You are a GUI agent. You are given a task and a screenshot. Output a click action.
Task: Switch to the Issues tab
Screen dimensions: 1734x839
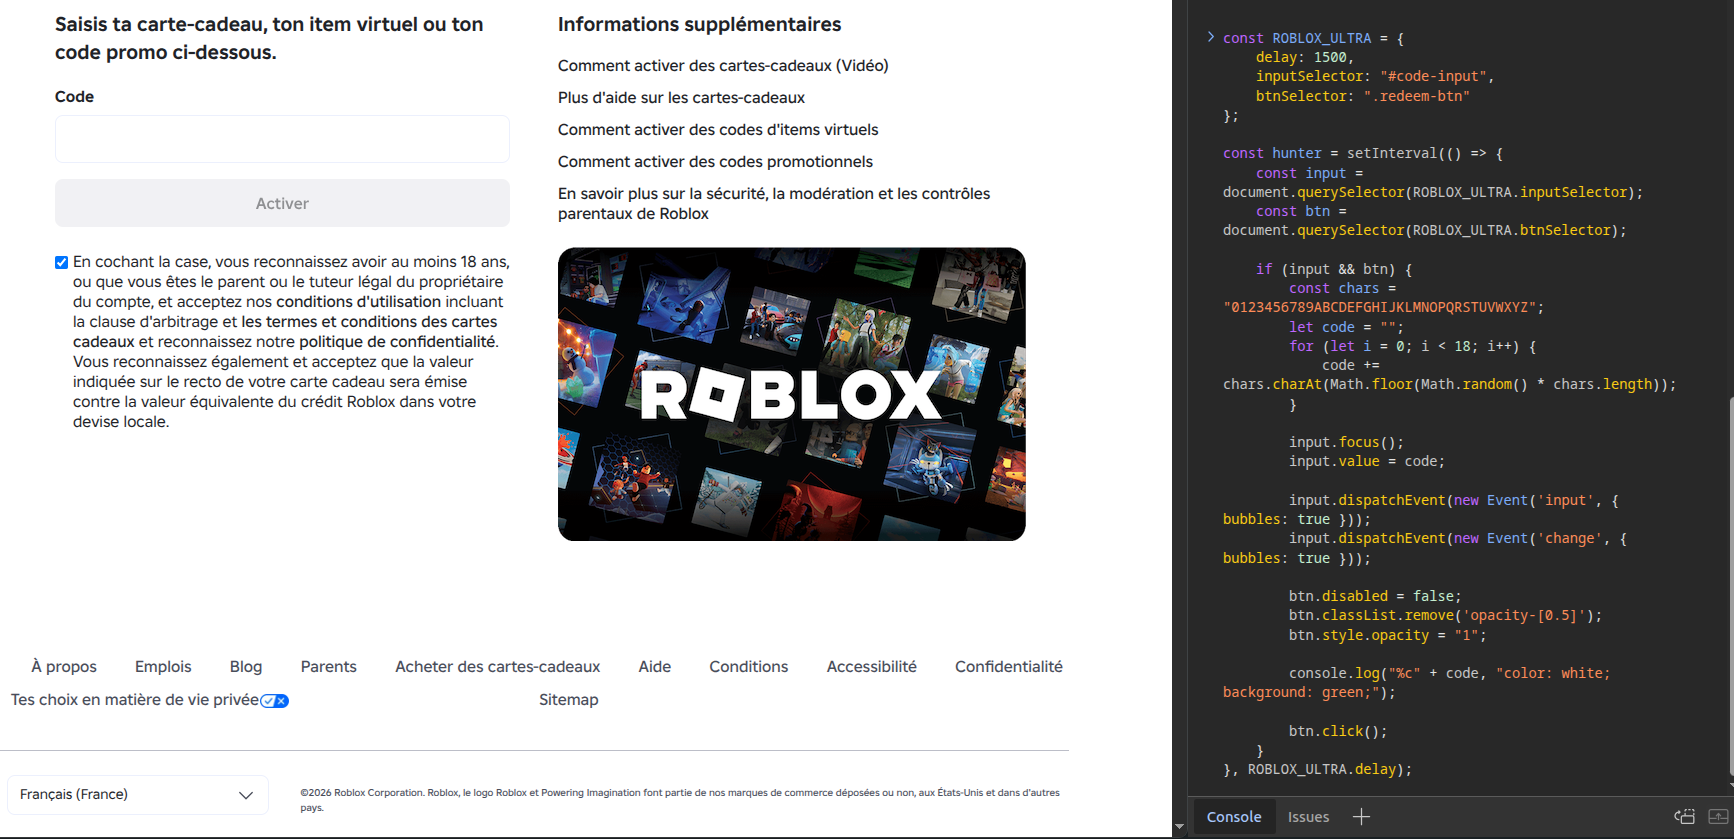coord(1308,817)
